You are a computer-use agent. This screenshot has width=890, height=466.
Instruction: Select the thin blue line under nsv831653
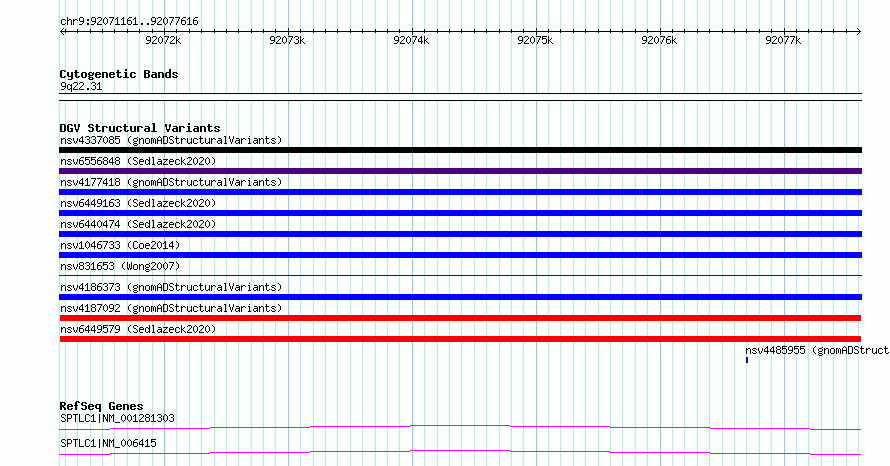[460, 276]
